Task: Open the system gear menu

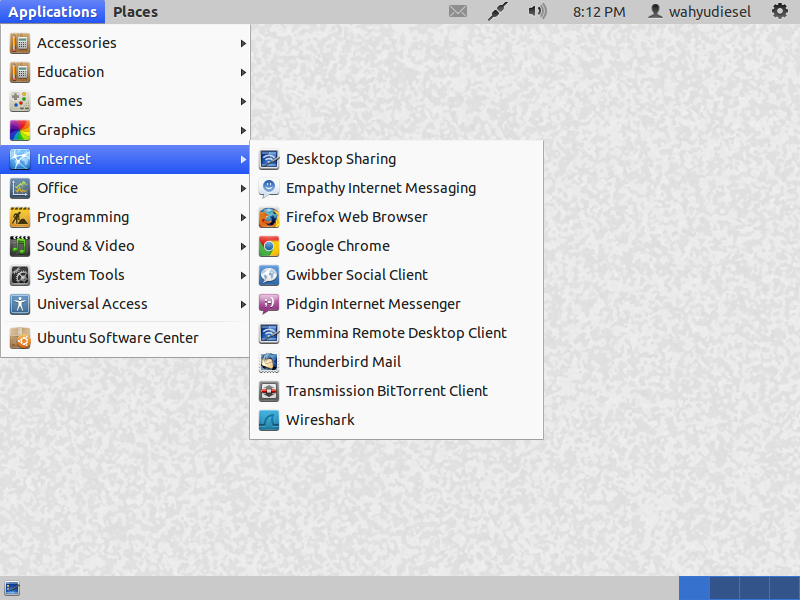Action: pyautogui.click(x=779, y=11)
